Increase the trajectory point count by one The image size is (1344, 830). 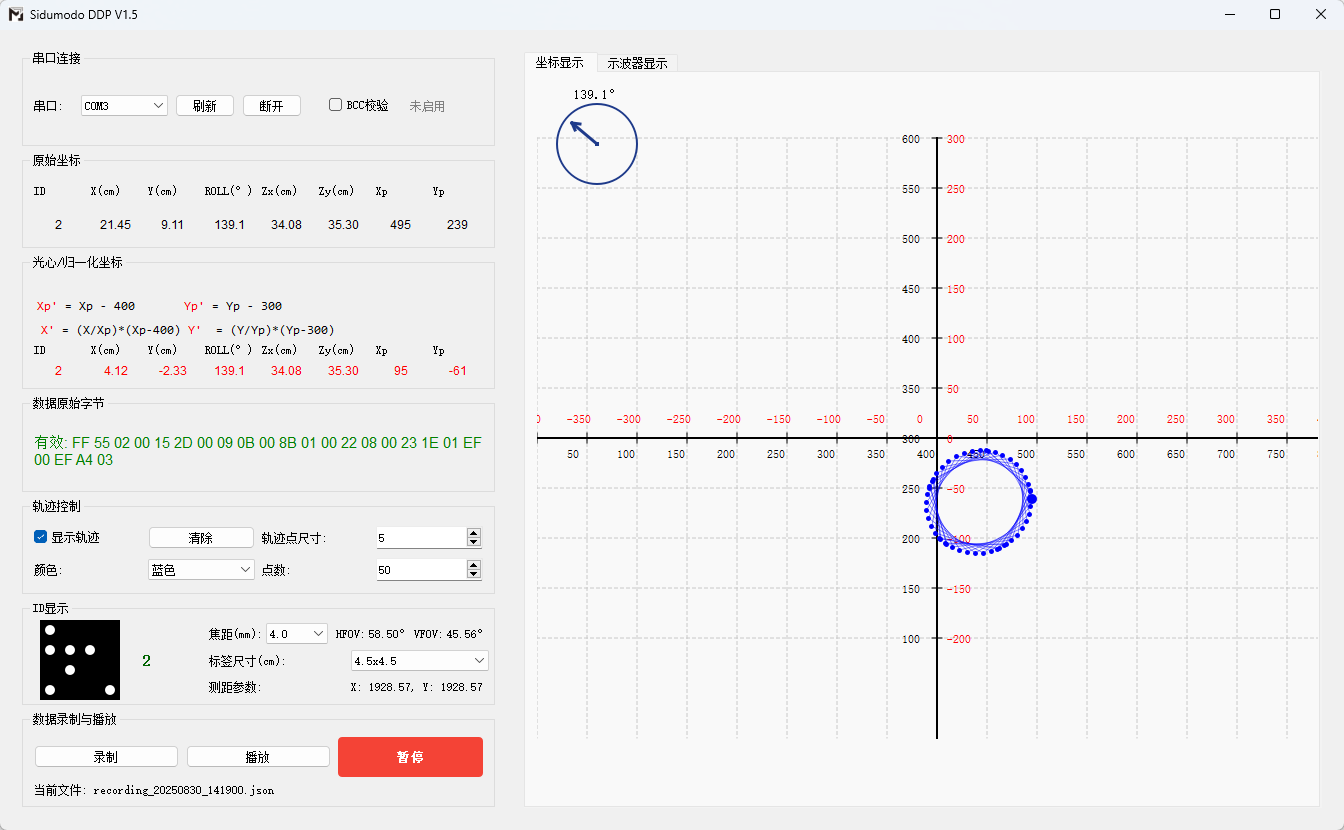click(474, 564)
